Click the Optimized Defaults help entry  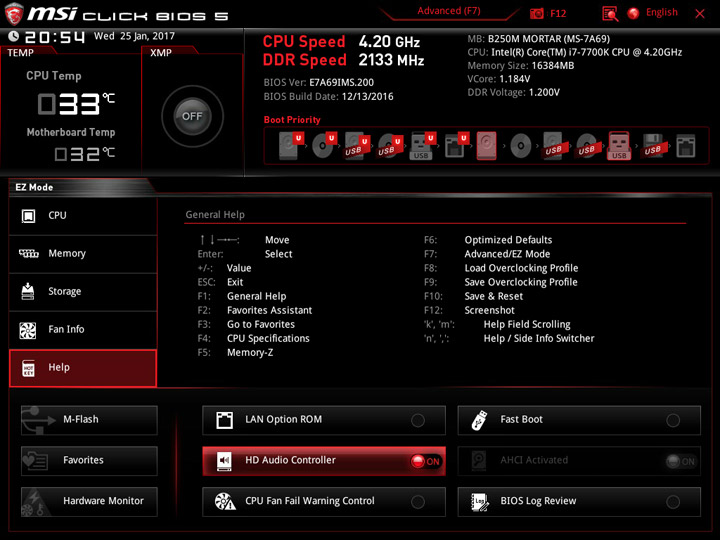508,240
